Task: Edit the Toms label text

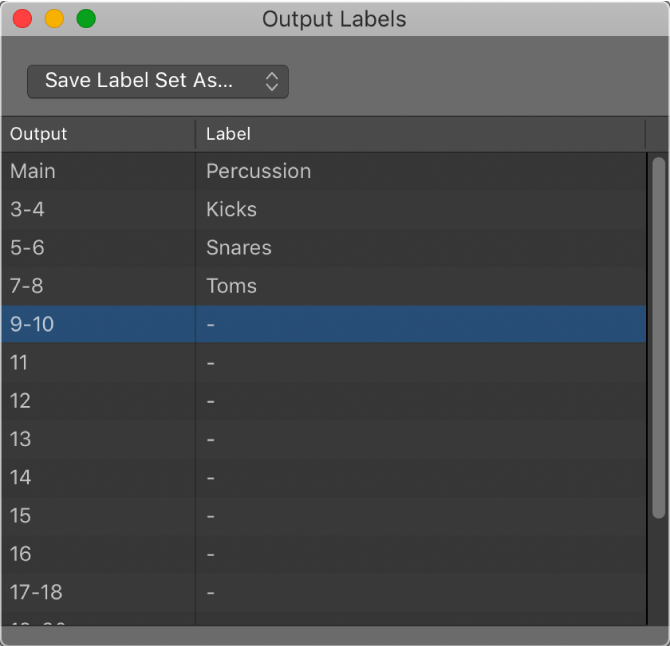Action: [231, 286]
